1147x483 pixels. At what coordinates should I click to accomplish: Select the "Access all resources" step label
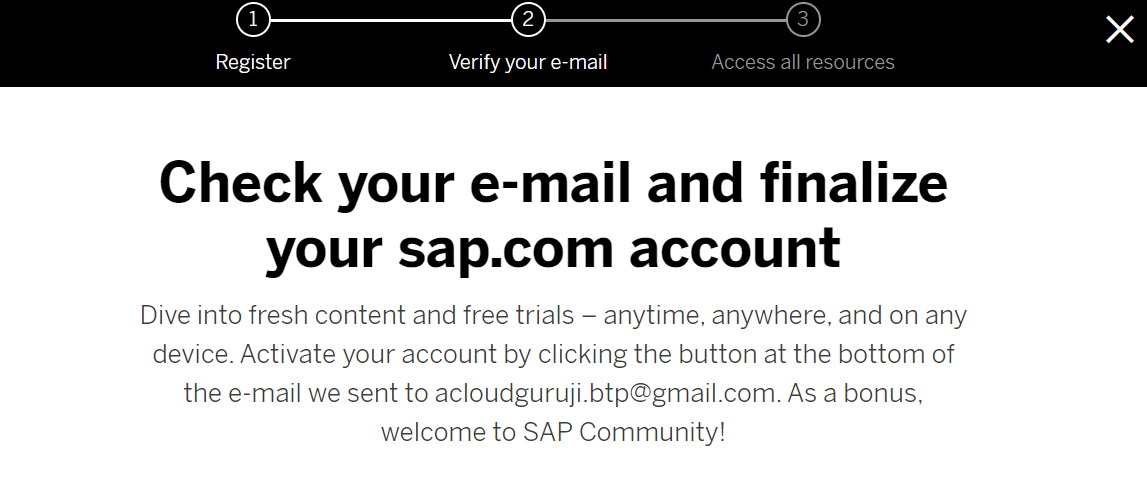[x=803, y=62]
